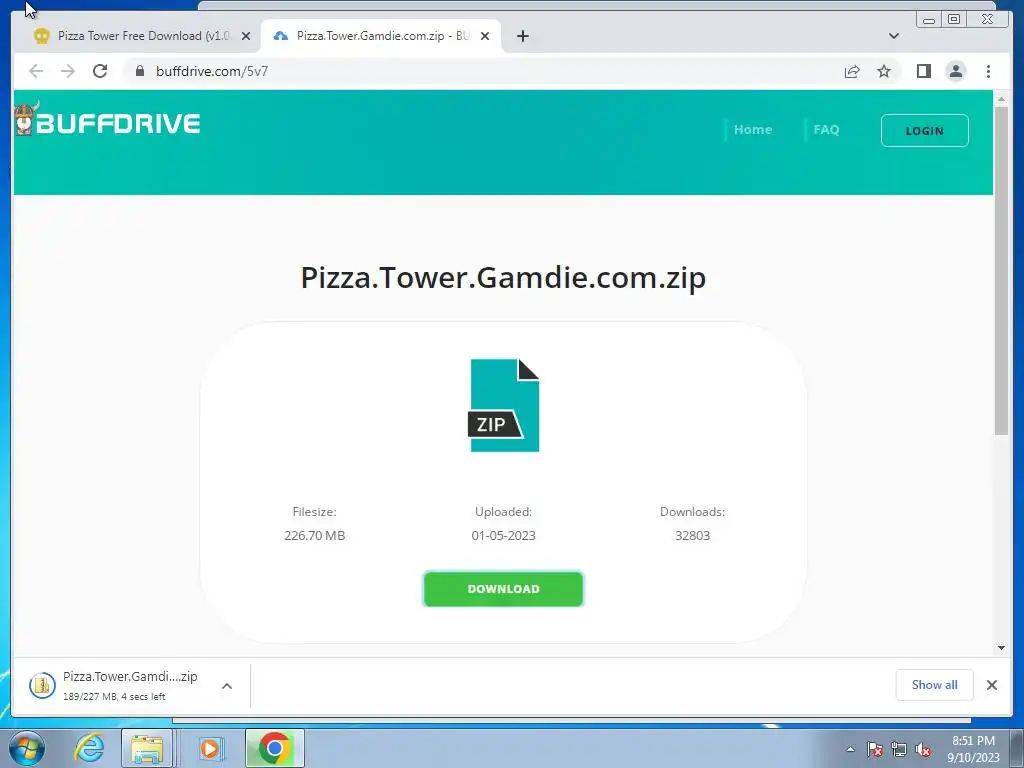Open the taskbar clock showing 8:51 PM
This screenshot has width=1024, height=768.
click(973, 749)
